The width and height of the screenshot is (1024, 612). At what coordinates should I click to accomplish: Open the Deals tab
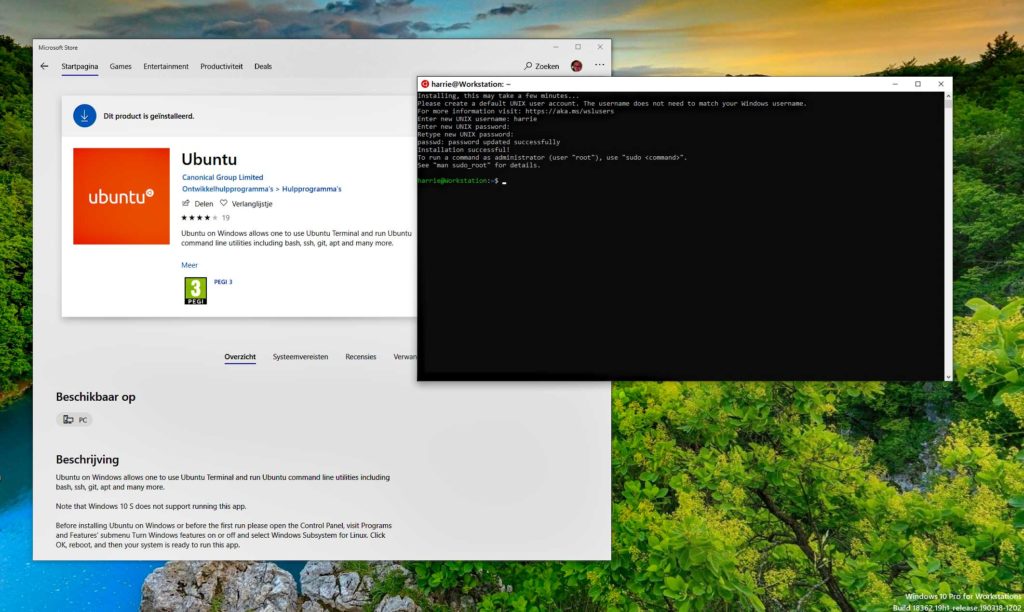(x=263, y=67)
